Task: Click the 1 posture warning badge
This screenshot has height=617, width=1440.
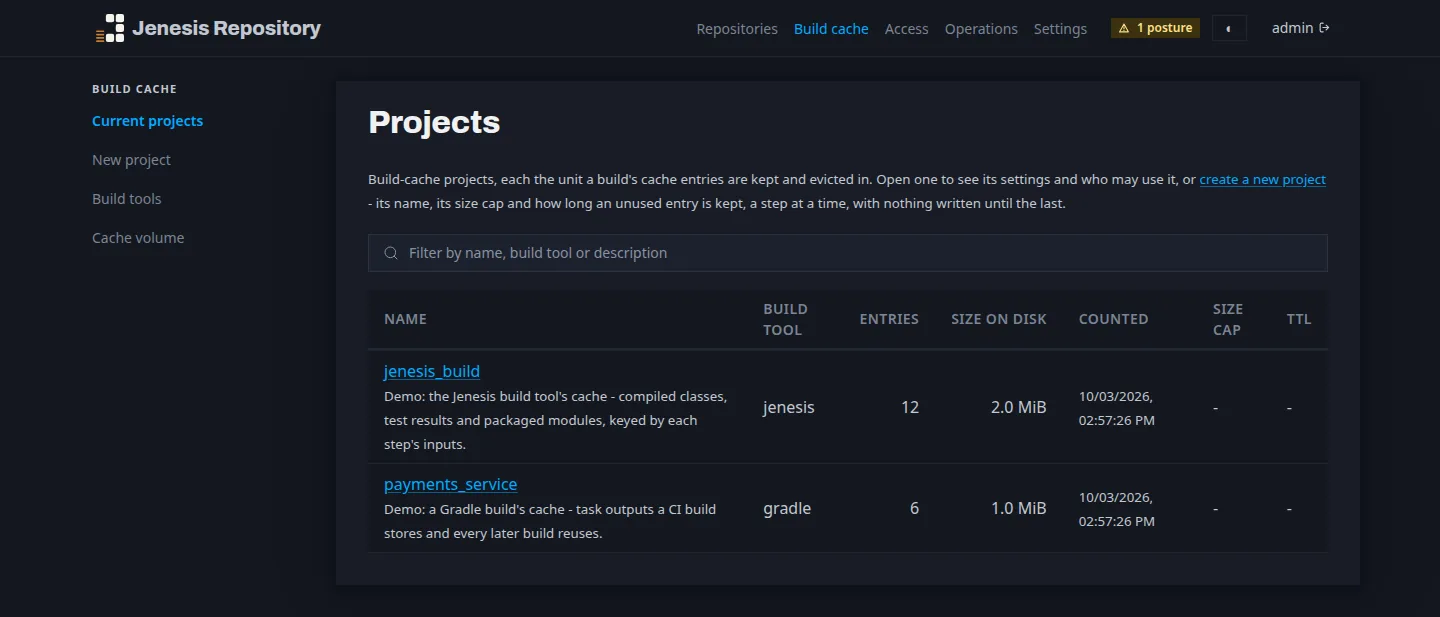Action: [1155, 28]
